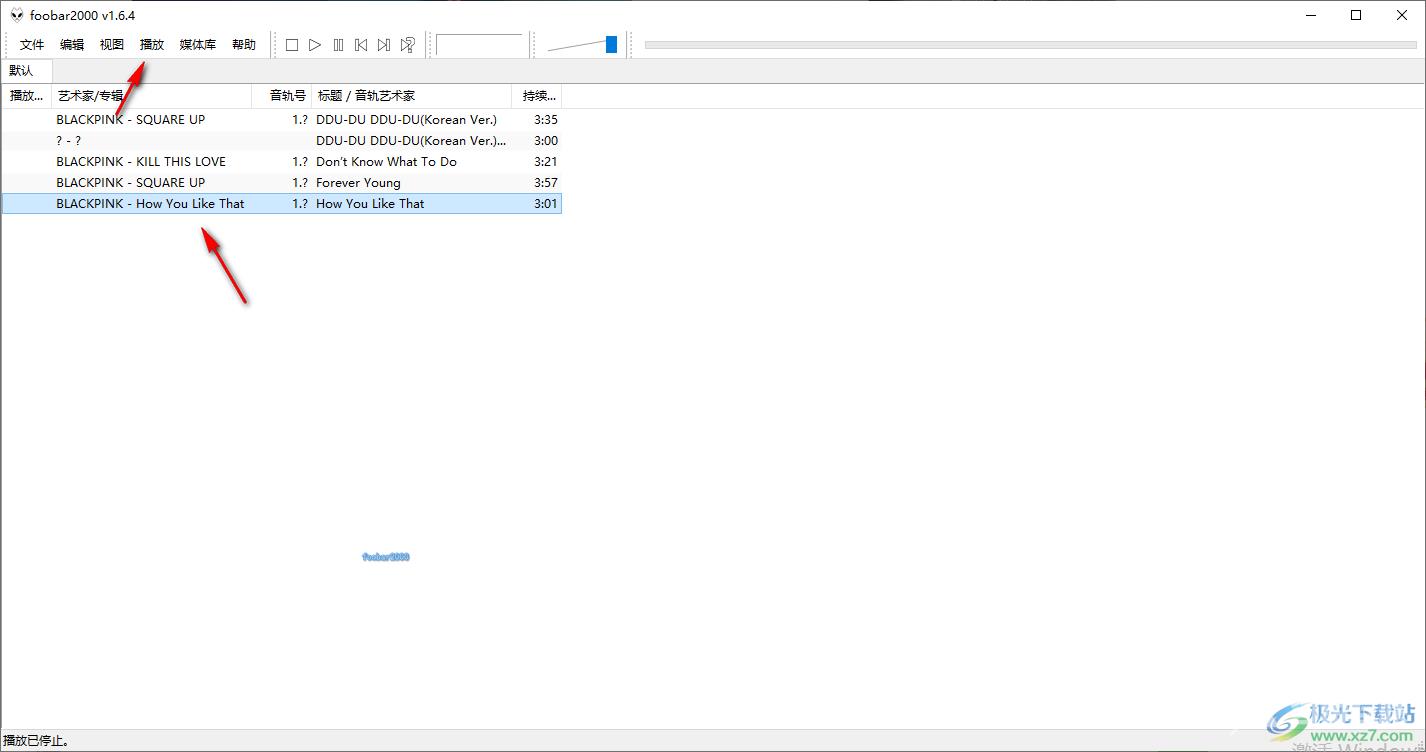Click the DDU-DU DDU-DU title in the 3:35 row
1426x752 pixels.
tap(406, 120)
